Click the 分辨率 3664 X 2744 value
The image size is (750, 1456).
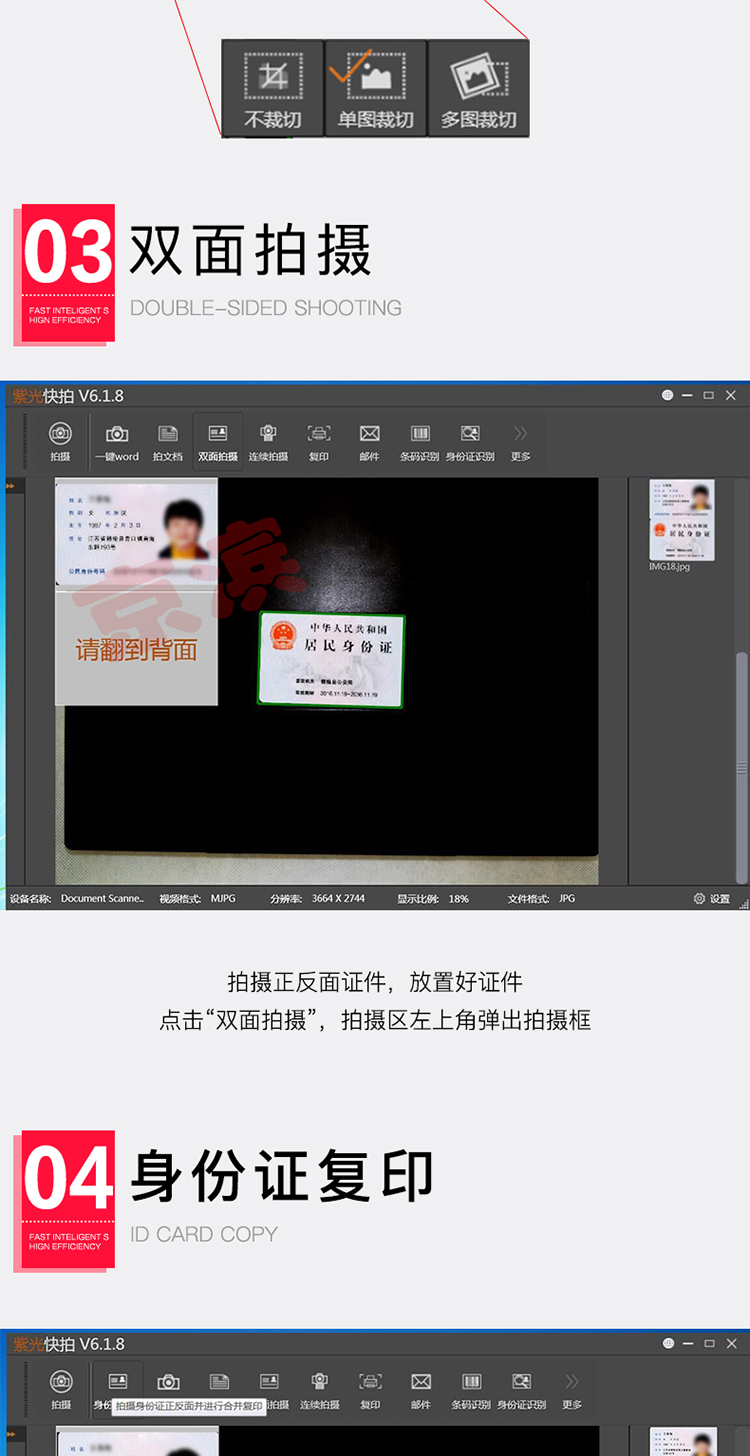coord(338,899)
